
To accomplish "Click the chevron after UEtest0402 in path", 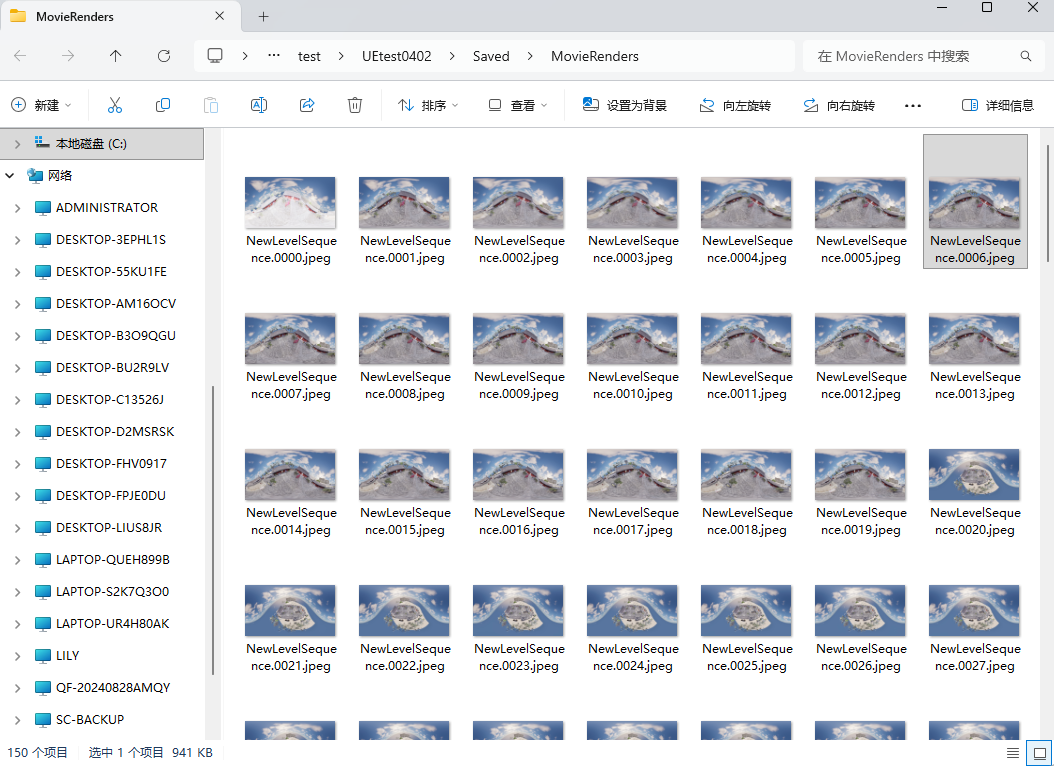I will [x=452, y=56].
